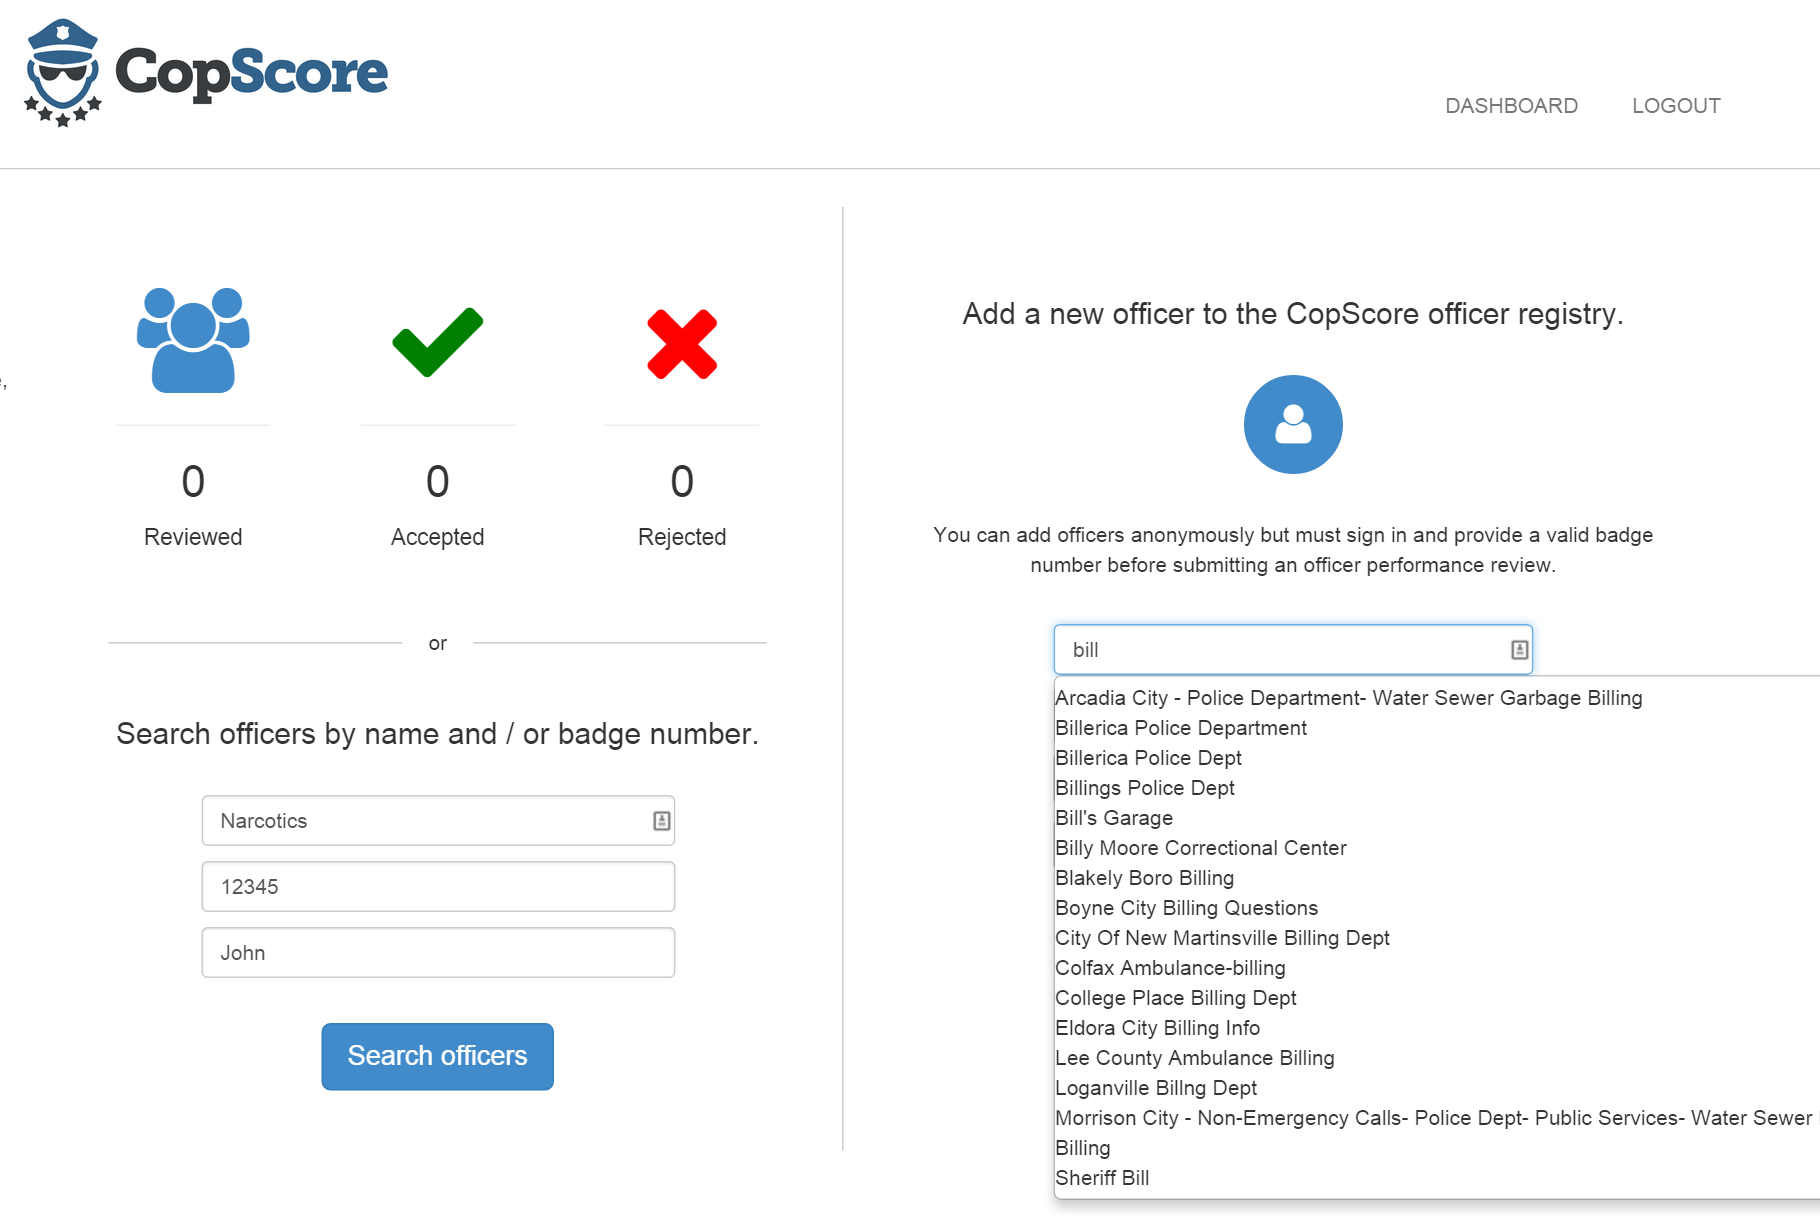Pick Bill's Garage from the dropdown list
Screen dimensions: 1820x1223
(x=1114, y=818)
